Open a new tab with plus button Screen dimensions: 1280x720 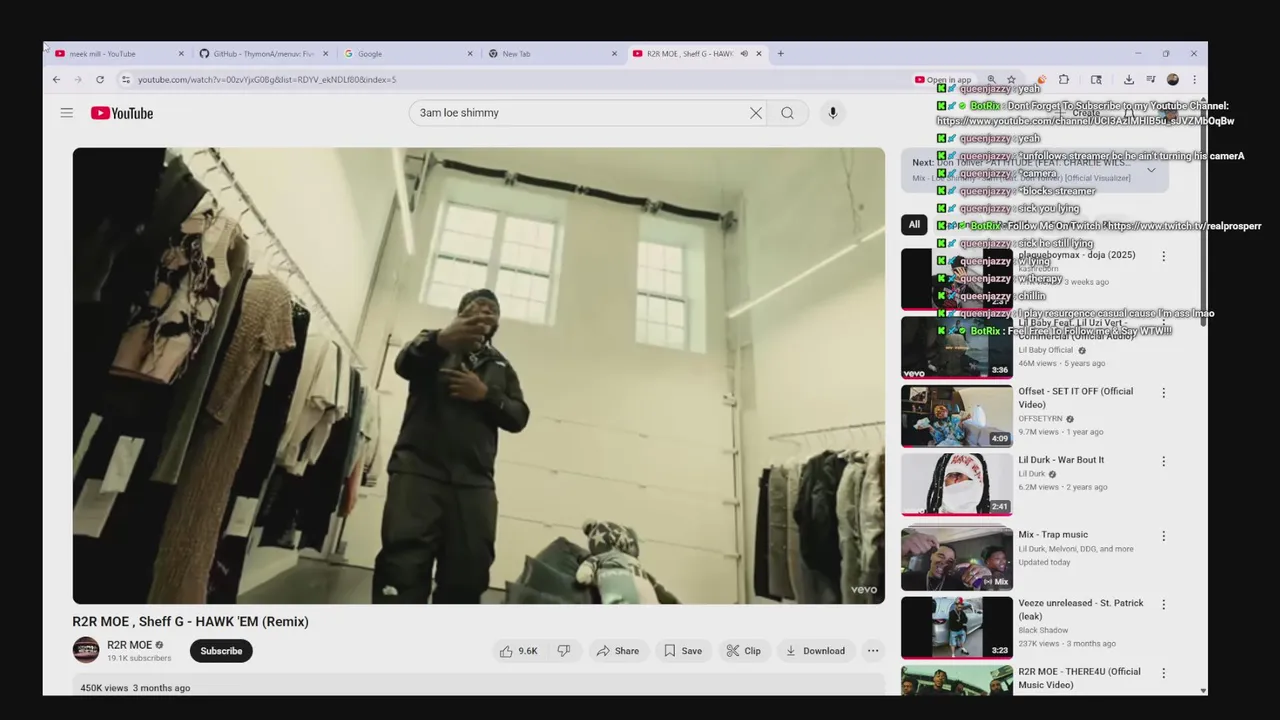[781, 54]
